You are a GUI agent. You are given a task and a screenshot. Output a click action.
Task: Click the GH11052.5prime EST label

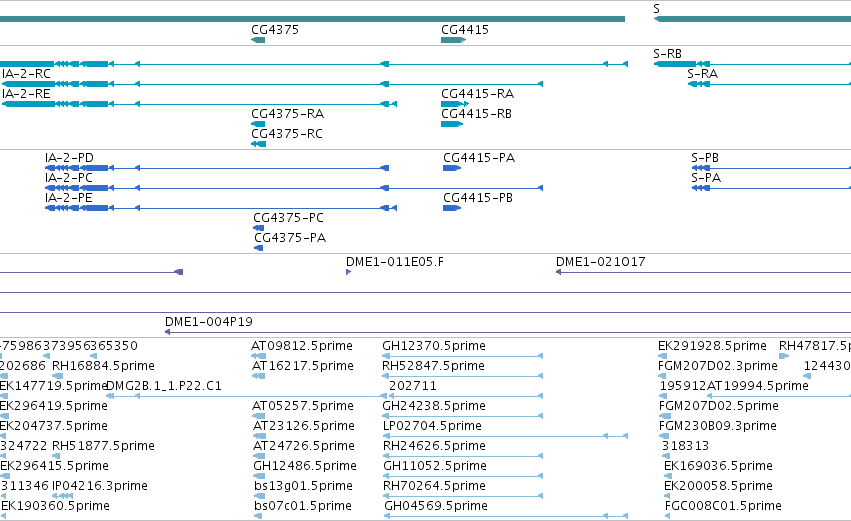(x=435, y=466)
